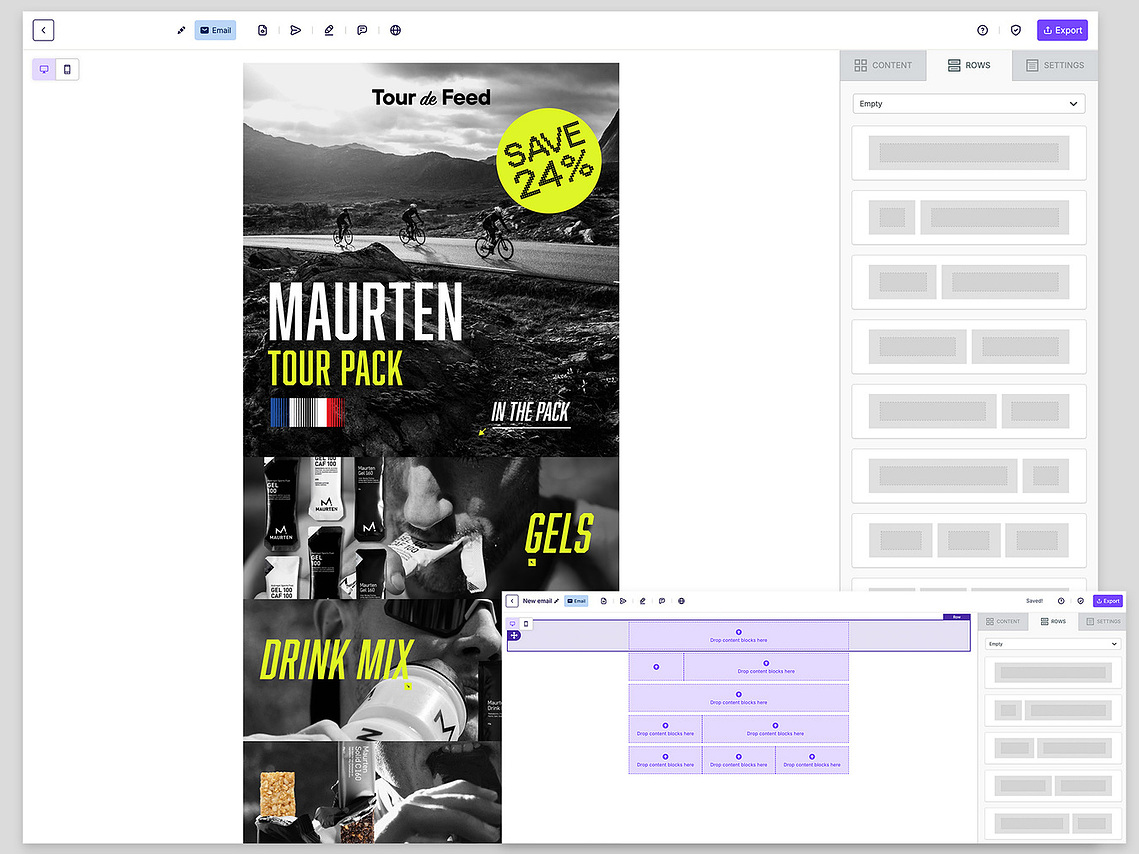Select the Email button in inset window toolbar
1139x854 pixels.
pos(576,601)
